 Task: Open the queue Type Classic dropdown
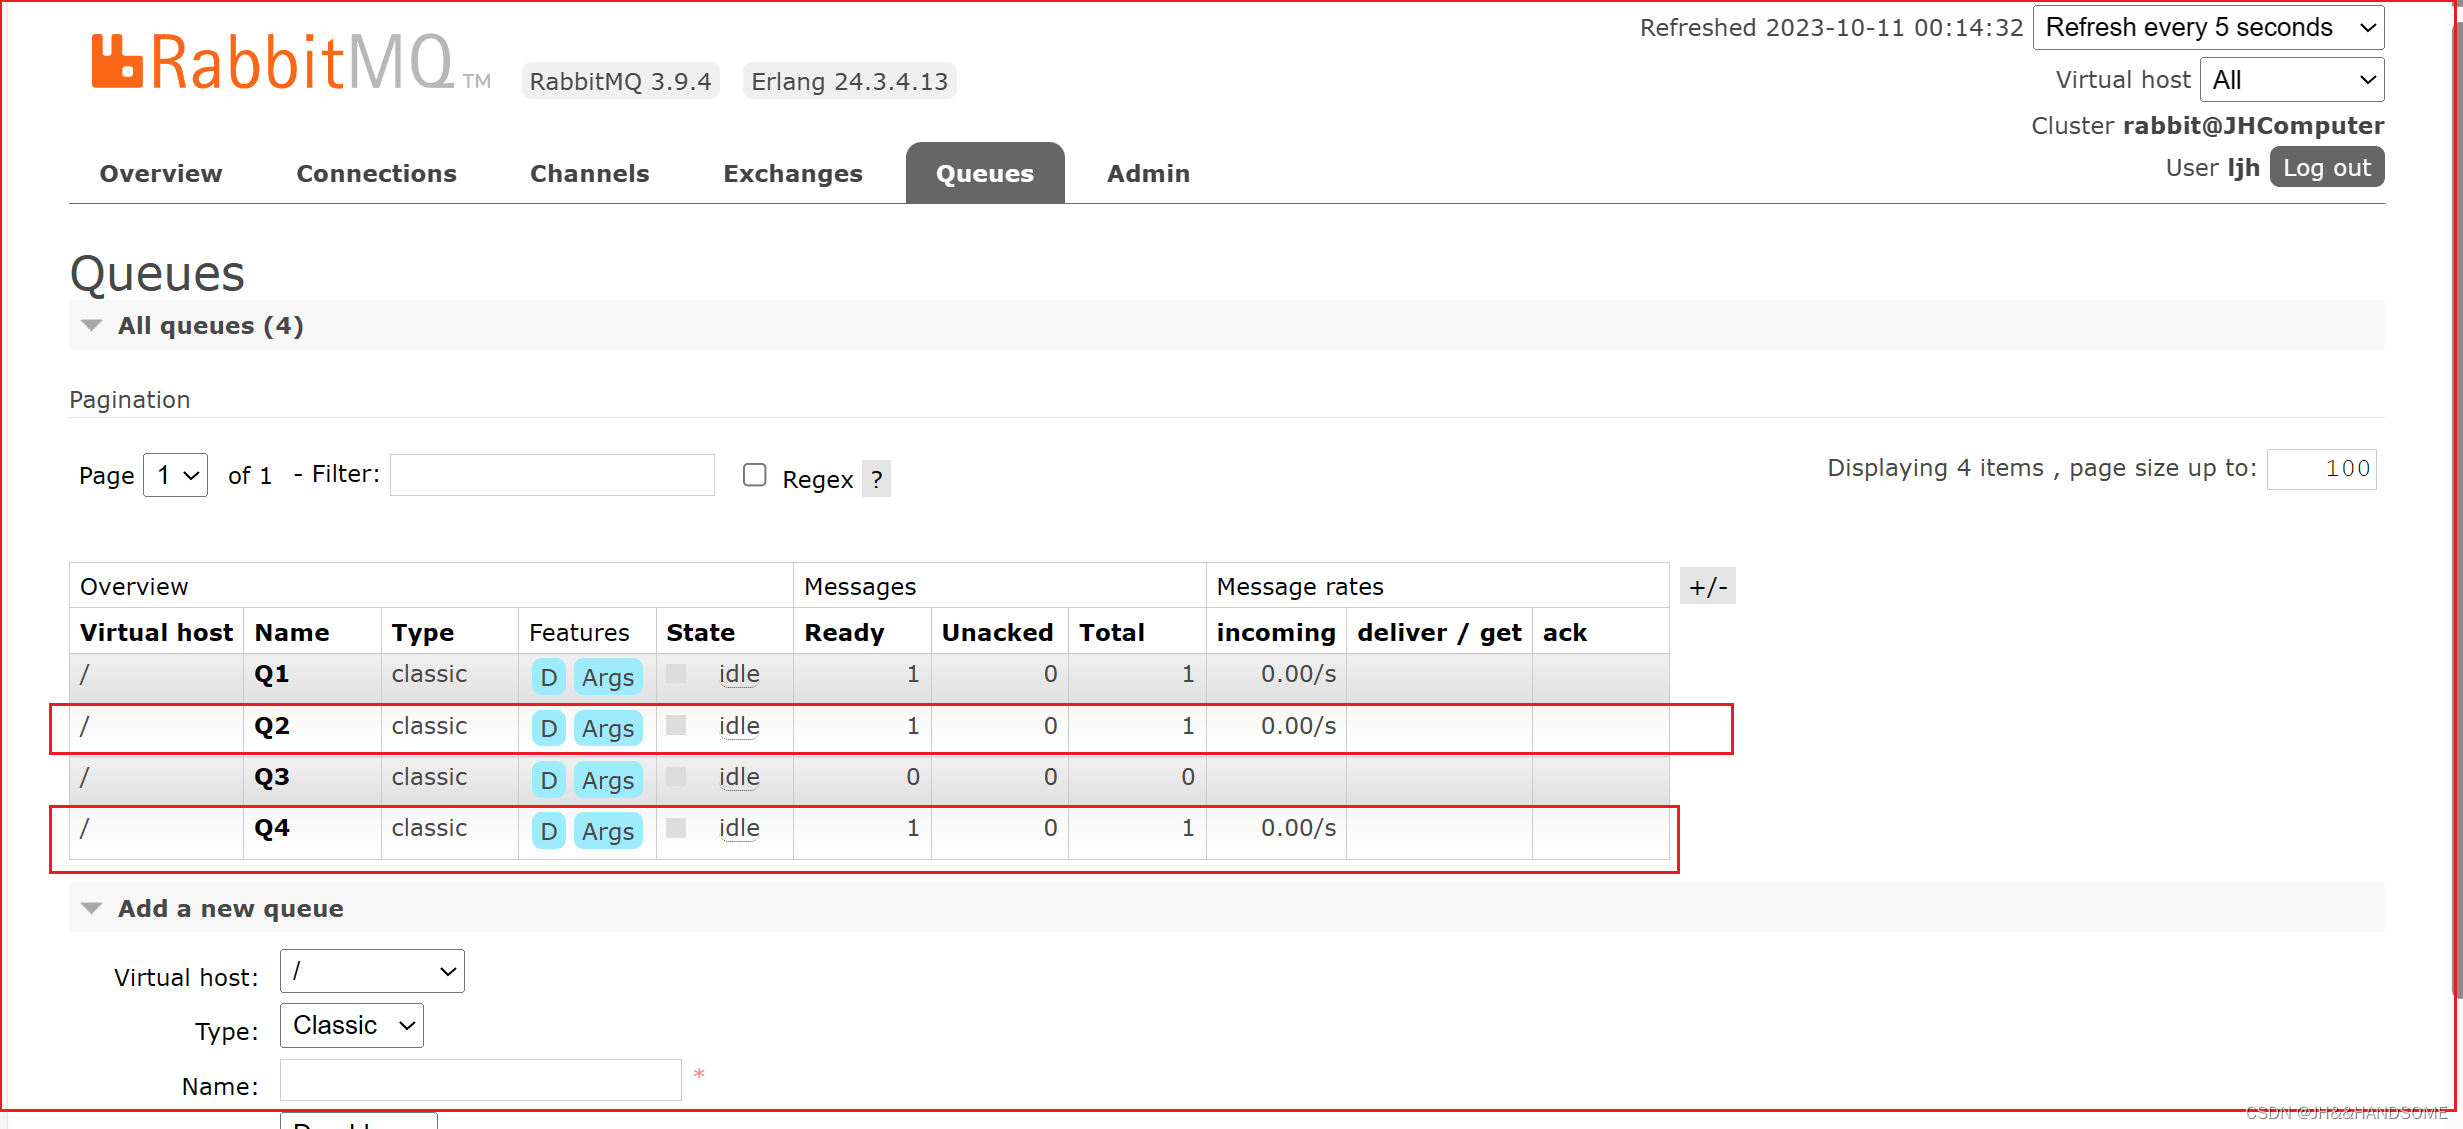pos(352,1026)
